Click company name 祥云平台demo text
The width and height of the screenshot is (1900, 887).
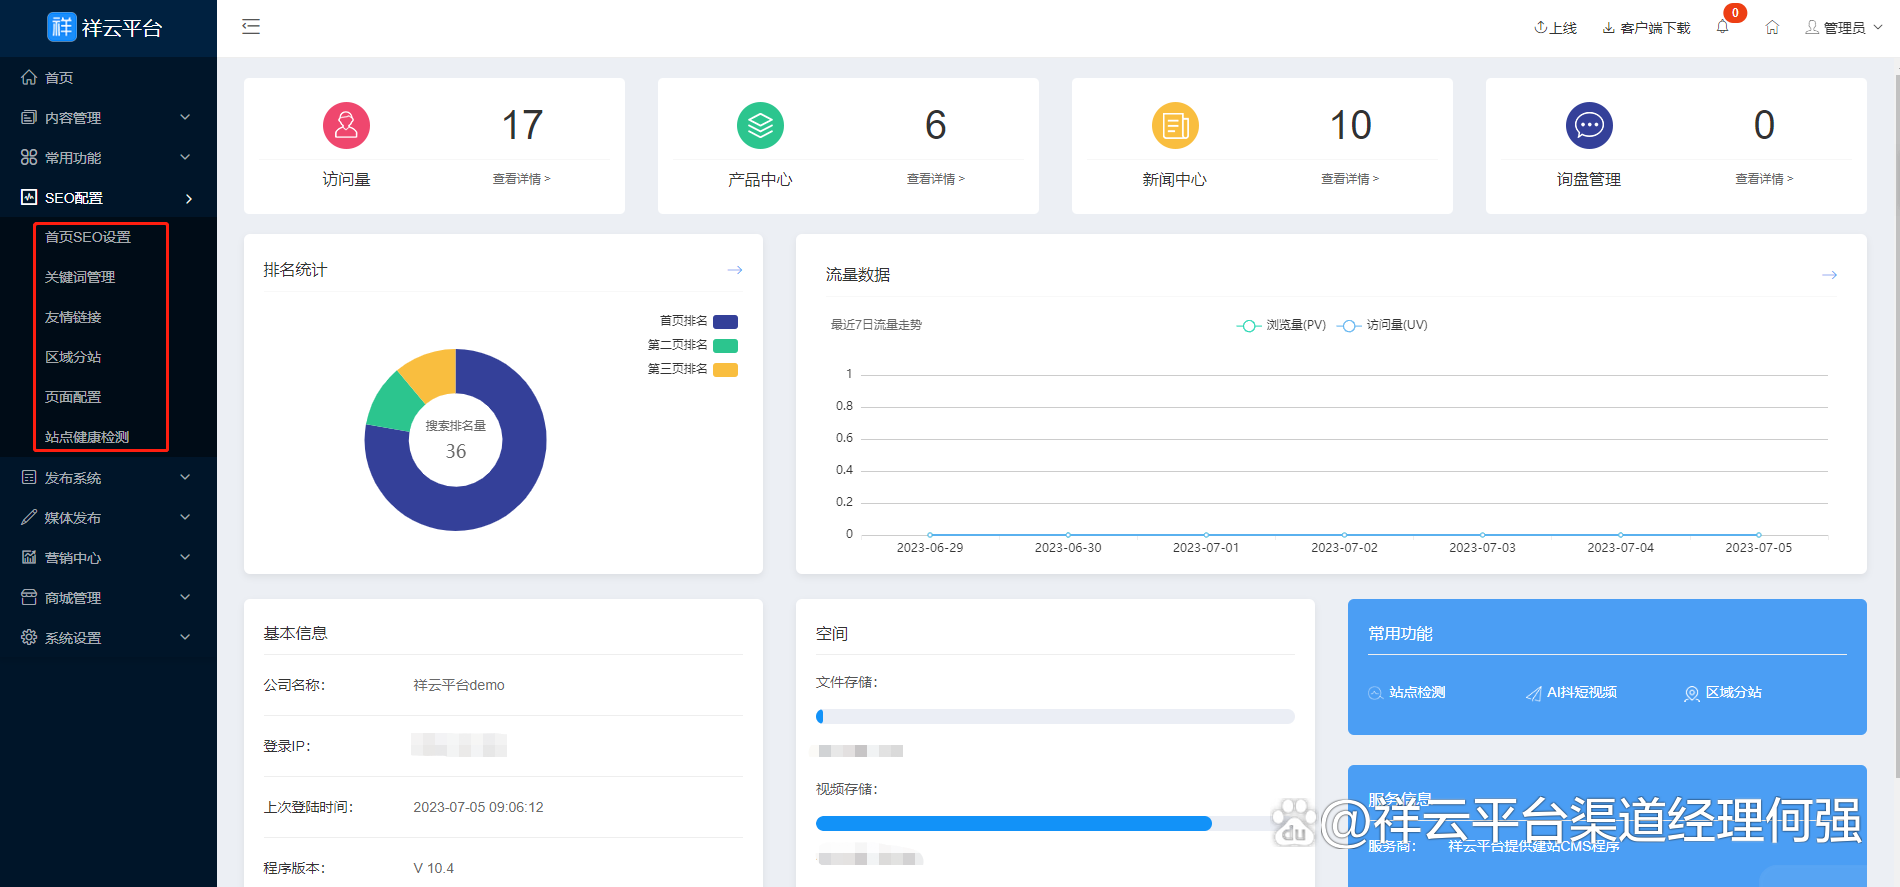click(459, 685)
